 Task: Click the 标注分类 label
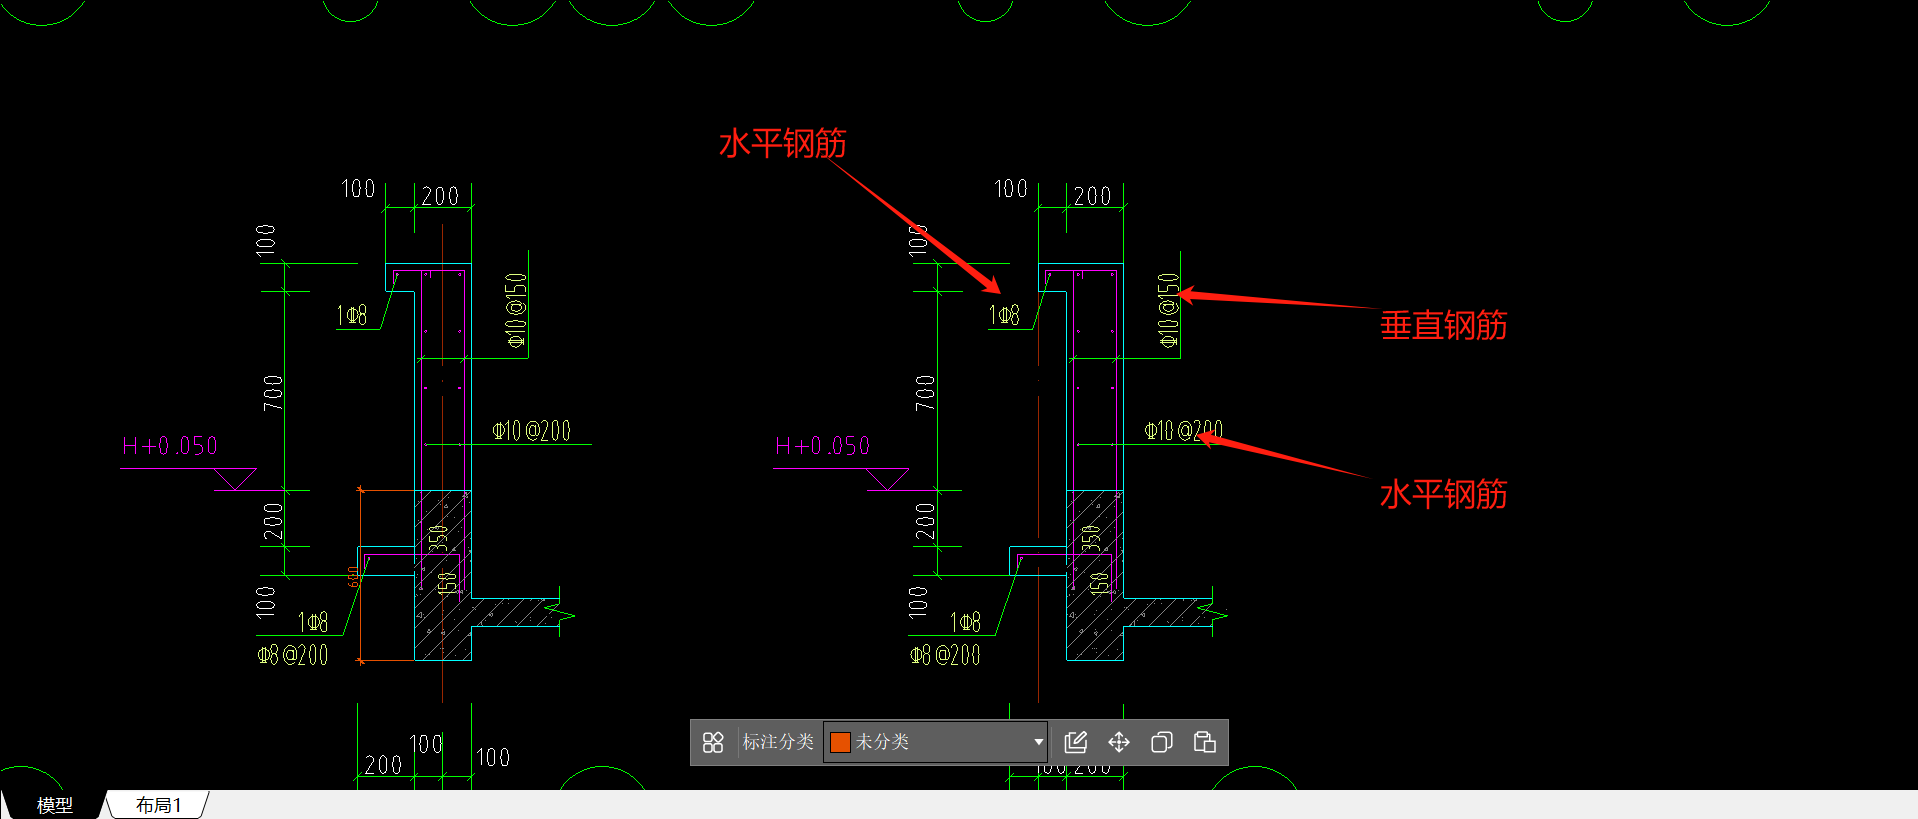click(x=778, y=742)
